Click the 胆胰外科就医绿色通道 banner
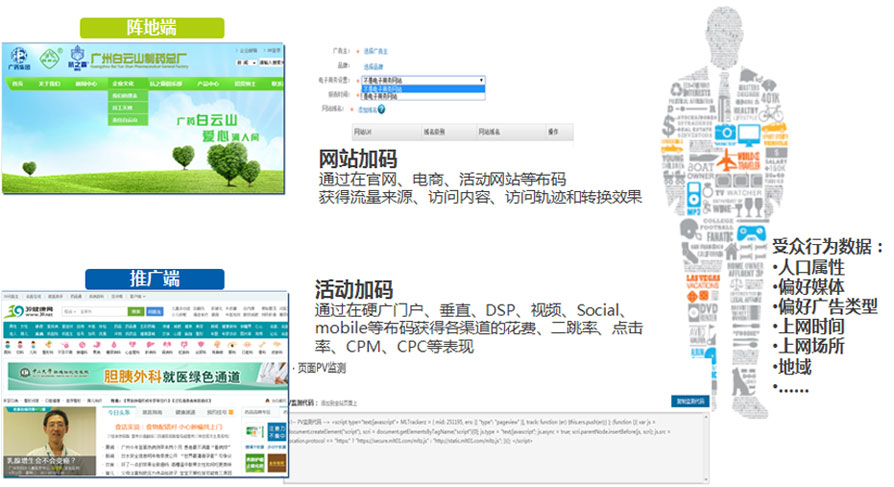Viewport: 894px width, 487px height. coord(147,376)
